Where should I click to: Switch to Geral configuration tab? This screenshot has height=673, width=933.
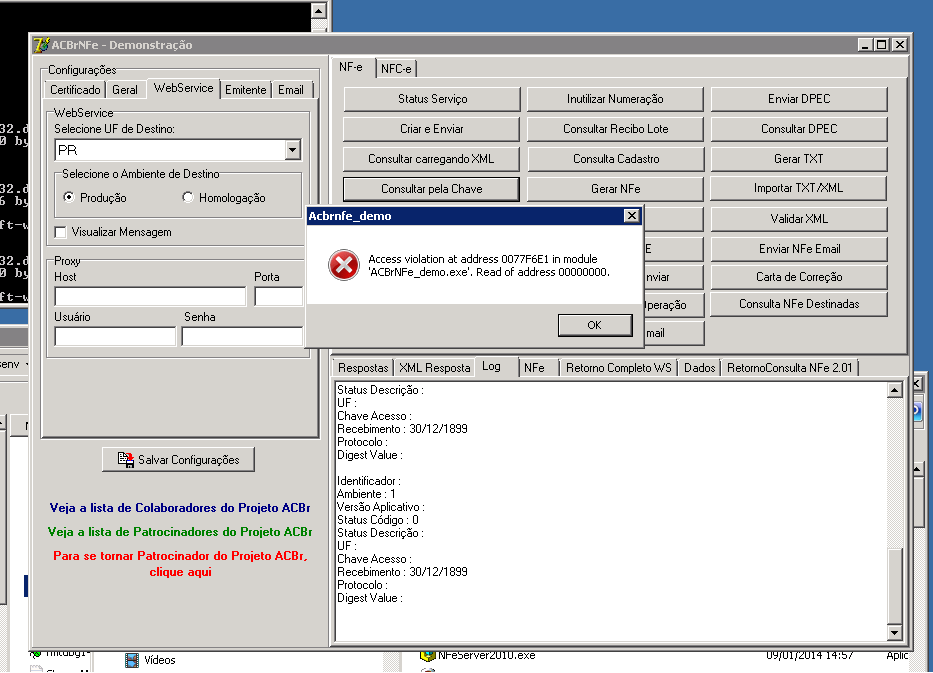[125, 90]
